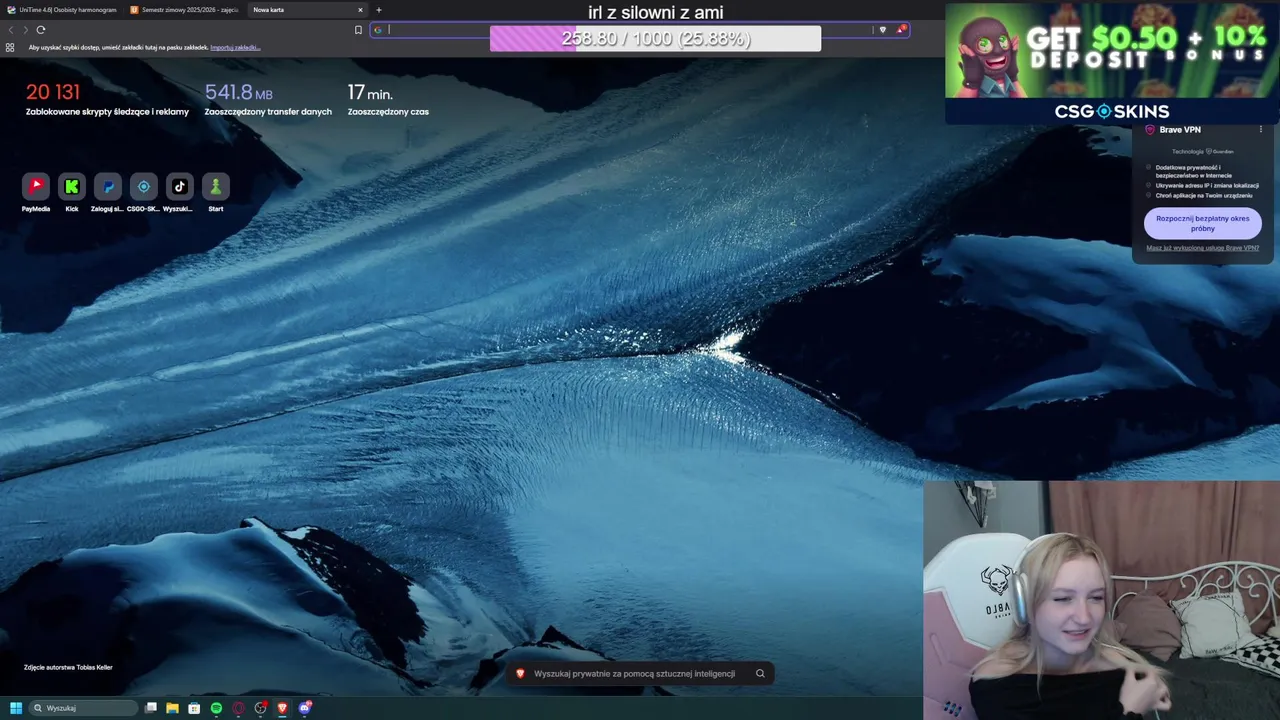1280x720 pixels.
Task: Open the Windows Start menu
Action: tap(16, 708)
